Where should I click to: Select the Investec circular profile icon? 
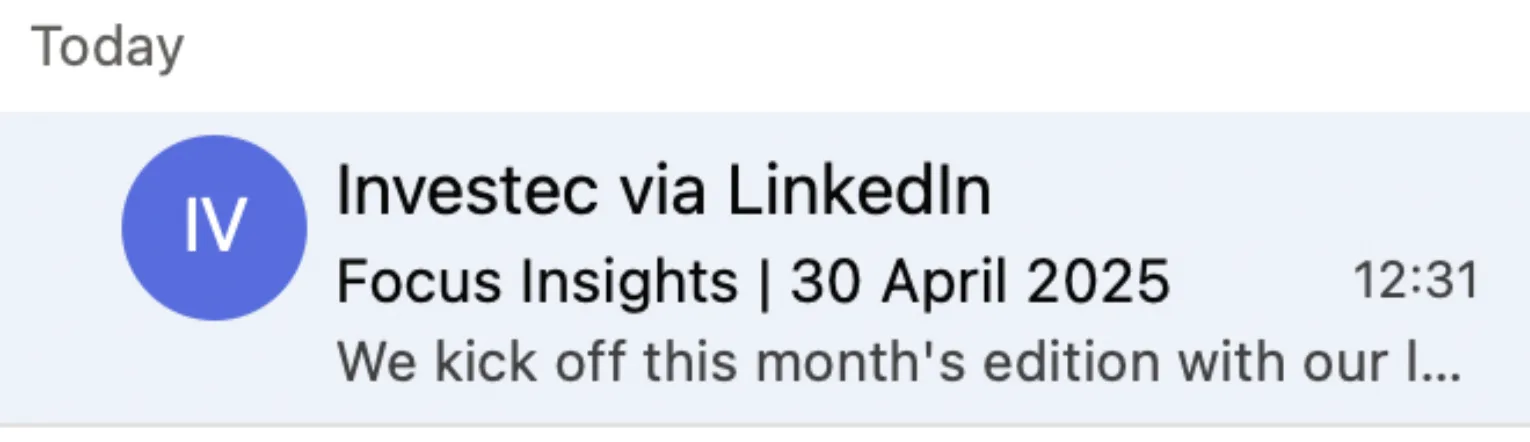click(x=214, y=228)
